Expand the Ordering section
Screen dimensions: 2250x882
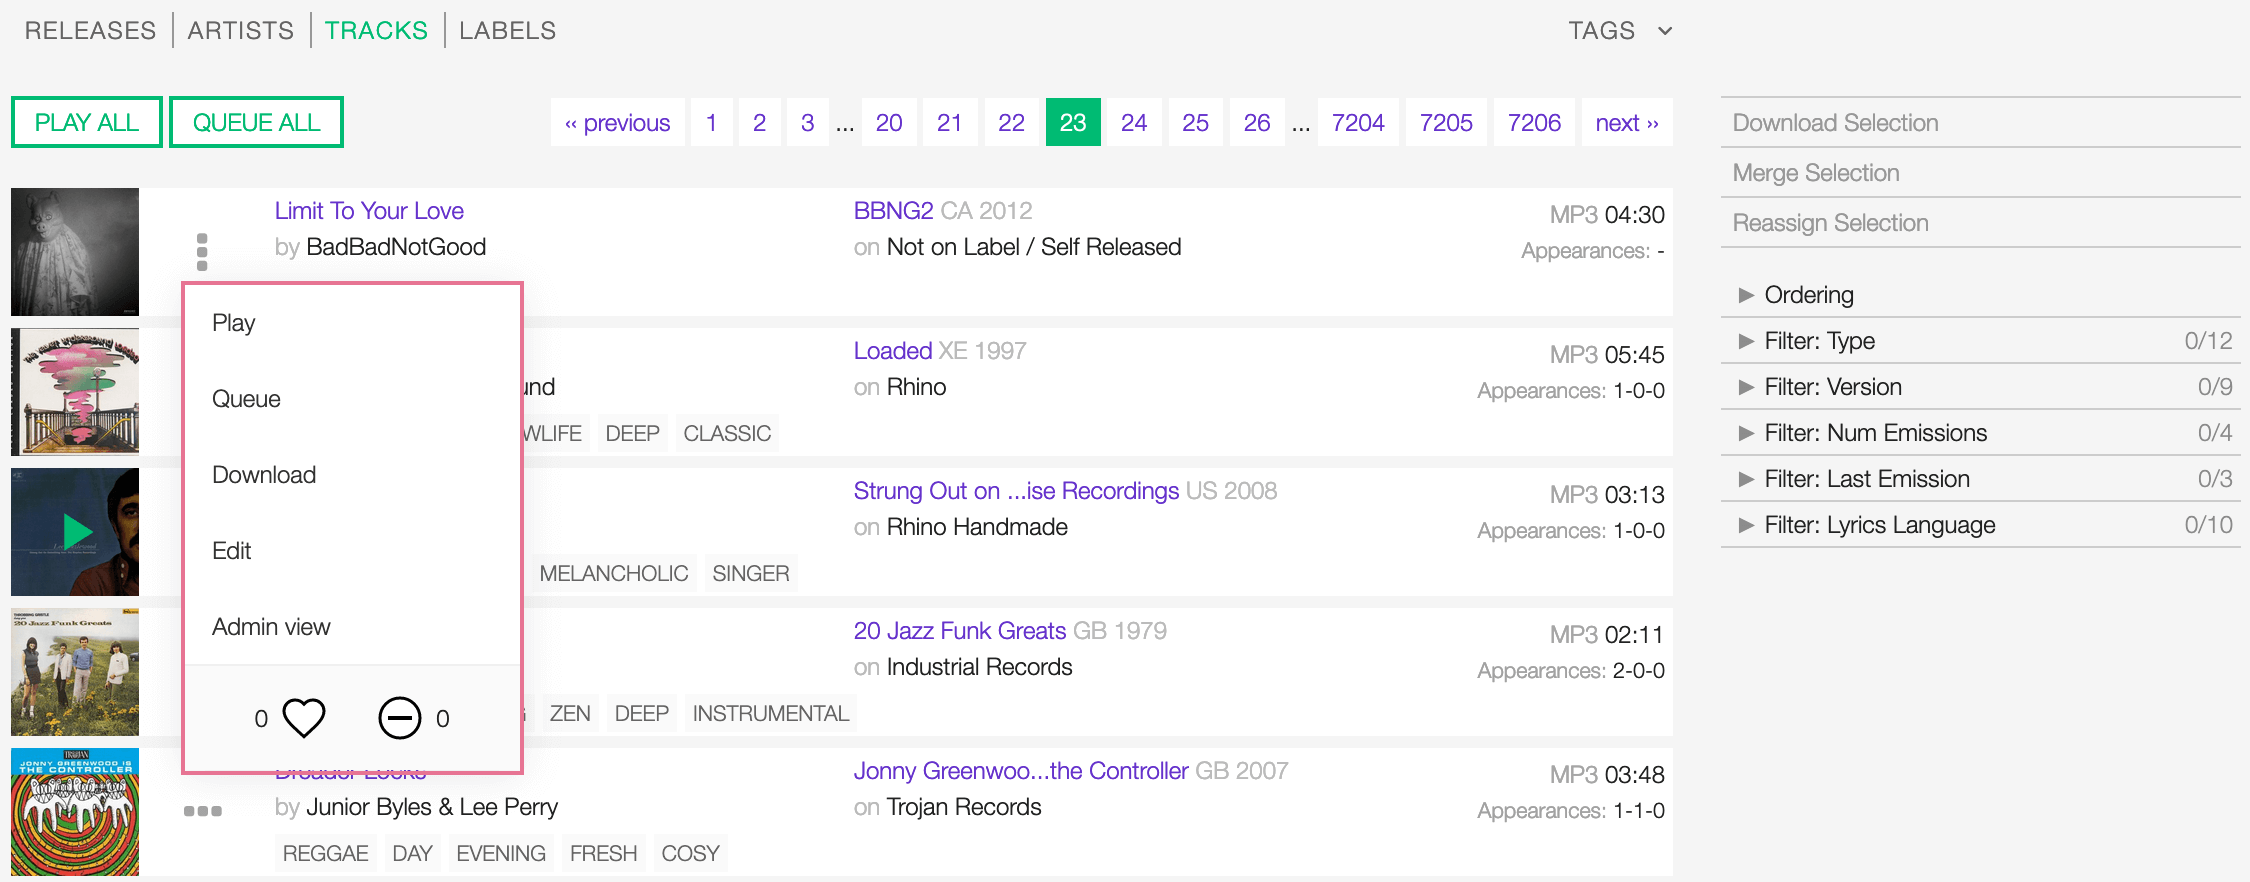[x=1980, y=295]
